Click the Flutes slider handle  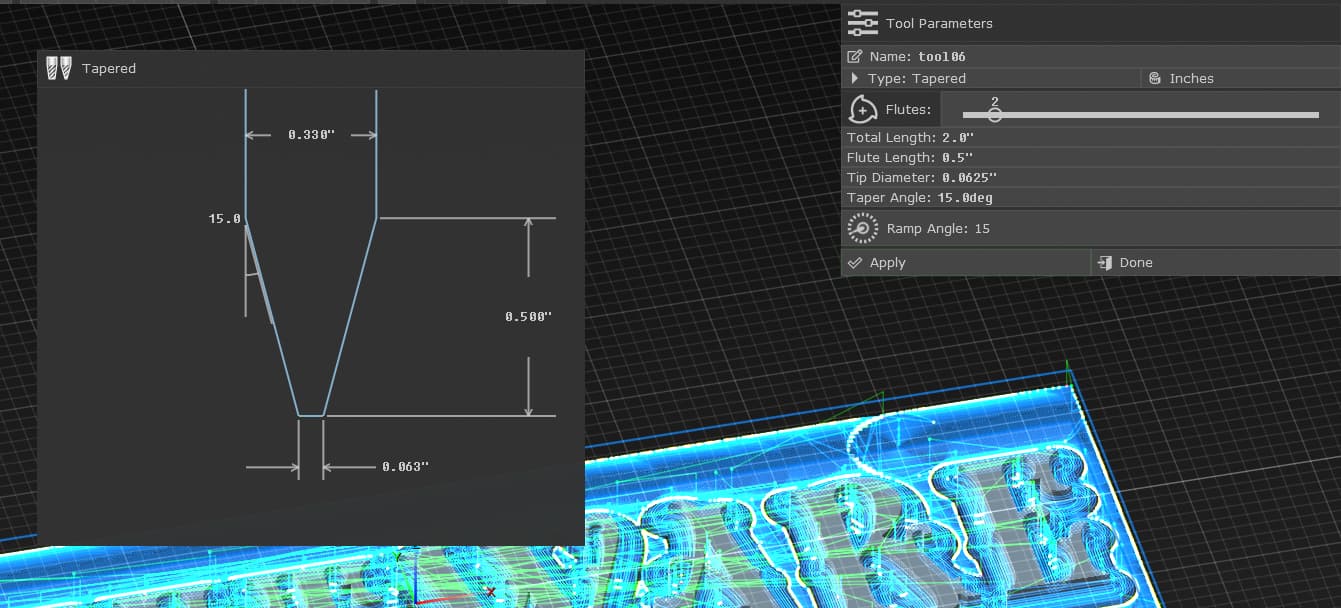[994, 115]
